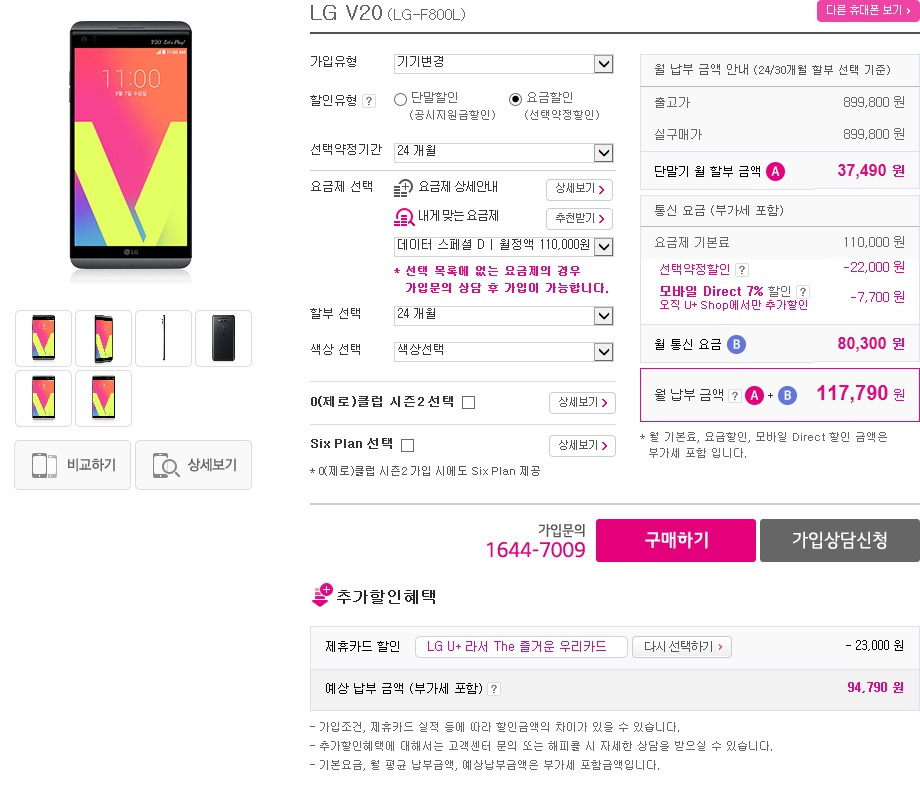Select the 단말할인 radio option
The height and width of the screenshot is (788, 920).
(x=400, y=99)
